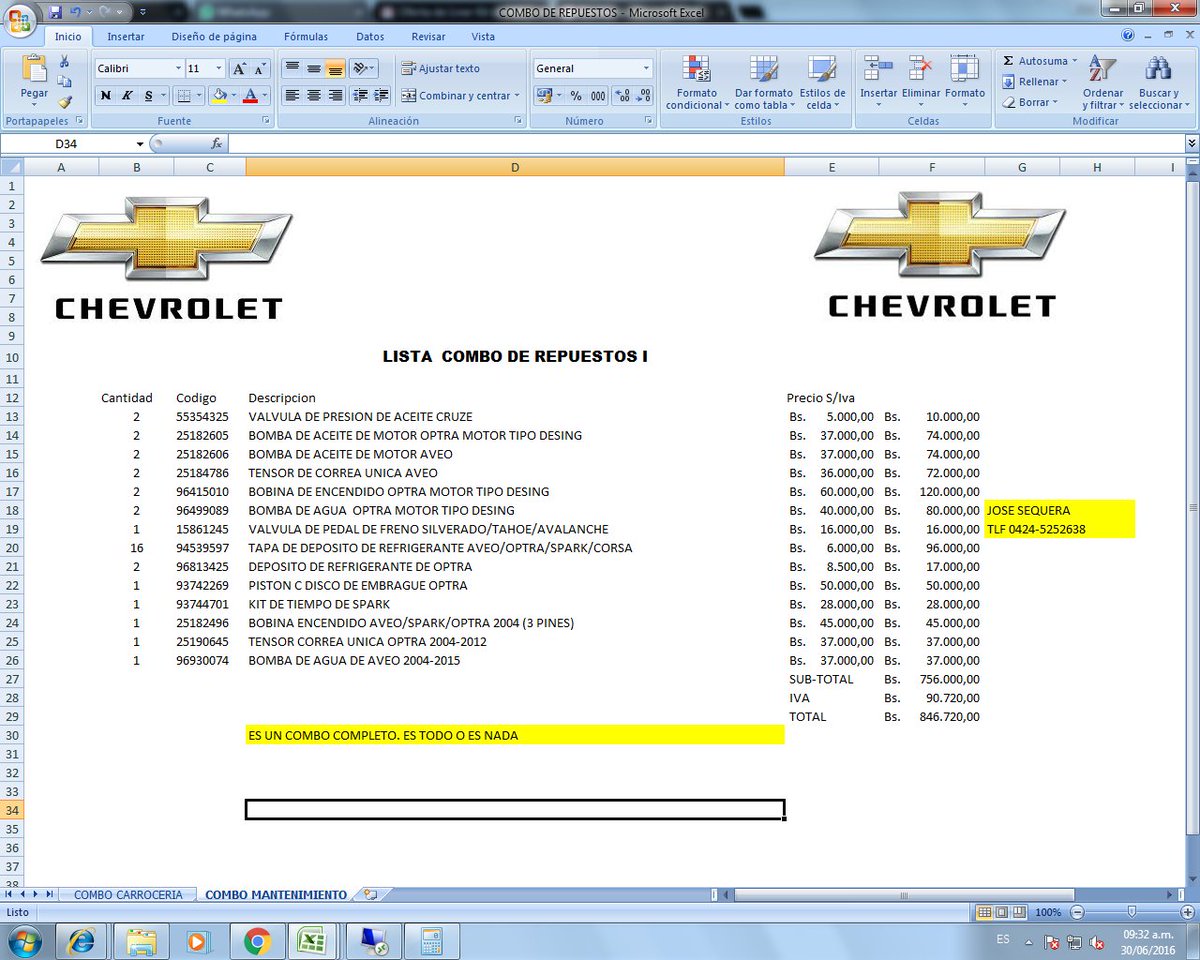Image resolution: width=1200 pixels, height=960 pixels.
Task: Click the insert function fx button
Action: pos(216,144)
